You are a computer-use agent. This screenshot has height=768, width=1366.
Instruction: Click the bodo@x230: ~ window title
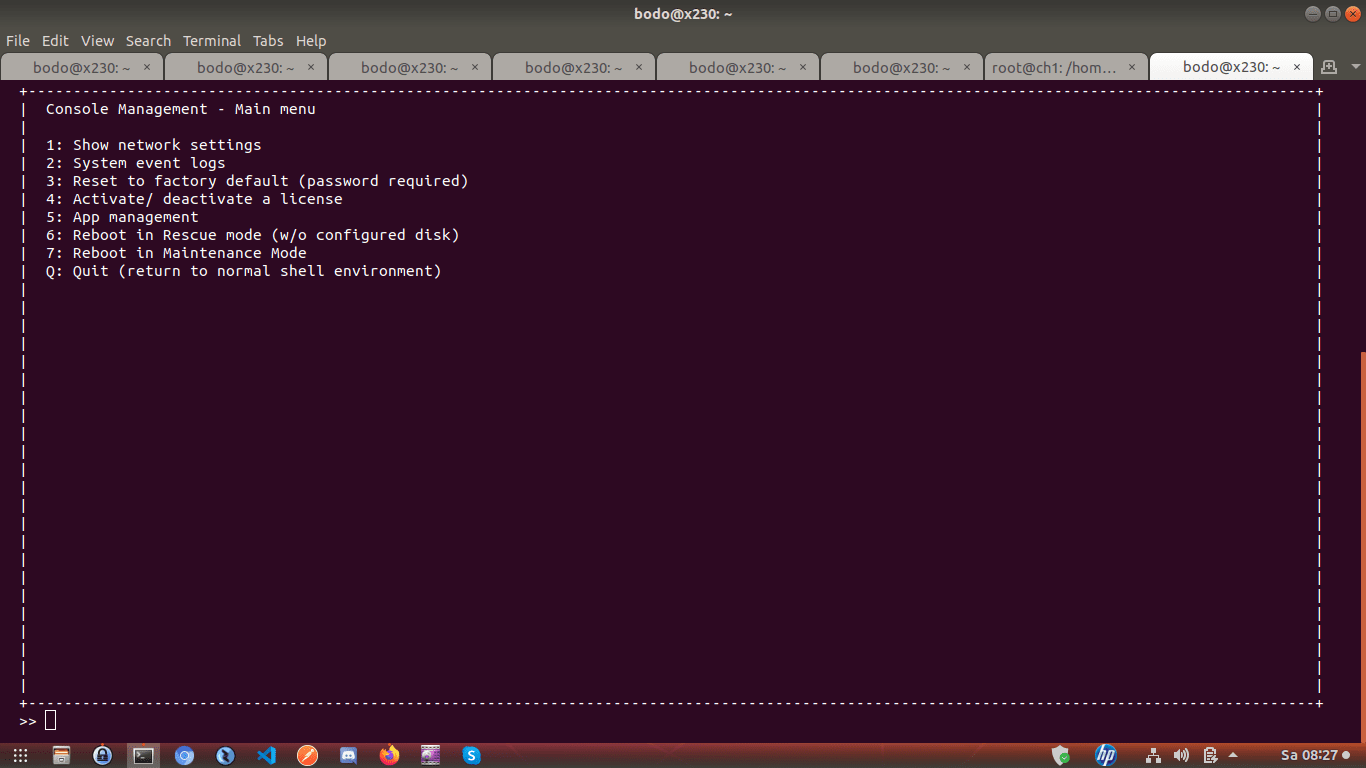click(683, 13)
